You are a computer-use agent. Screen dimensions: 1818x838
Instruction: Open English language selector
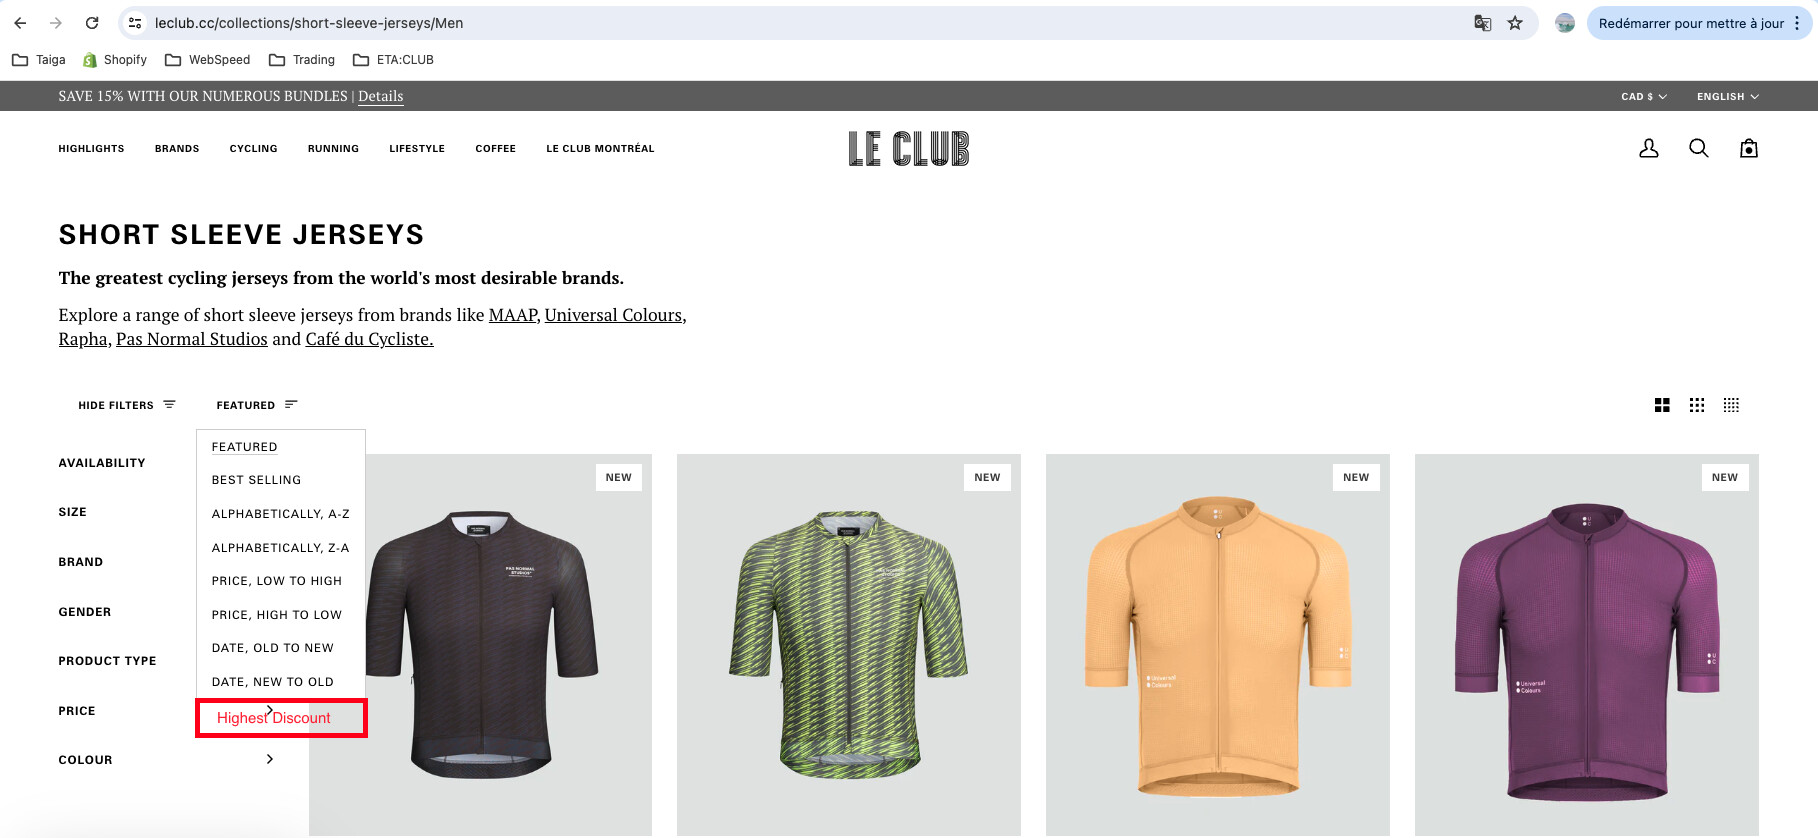pos(1728,97)
